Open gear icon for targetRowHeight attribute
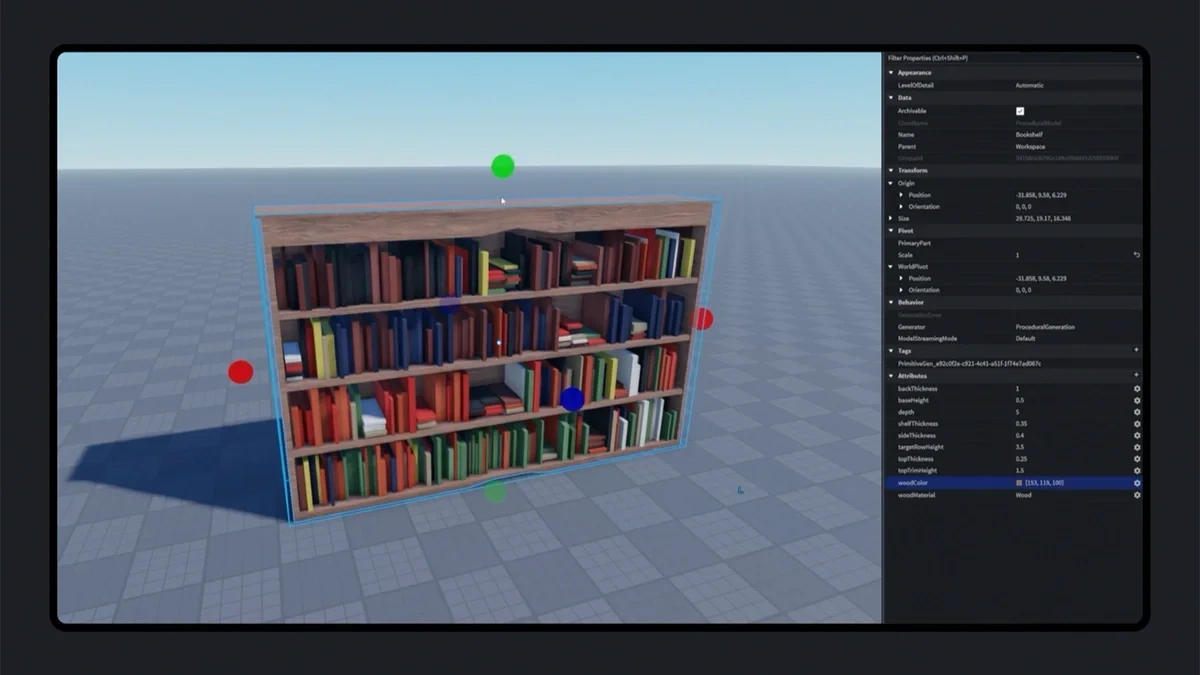The height and width of the screenshot is (675, 1200). 1136,447
